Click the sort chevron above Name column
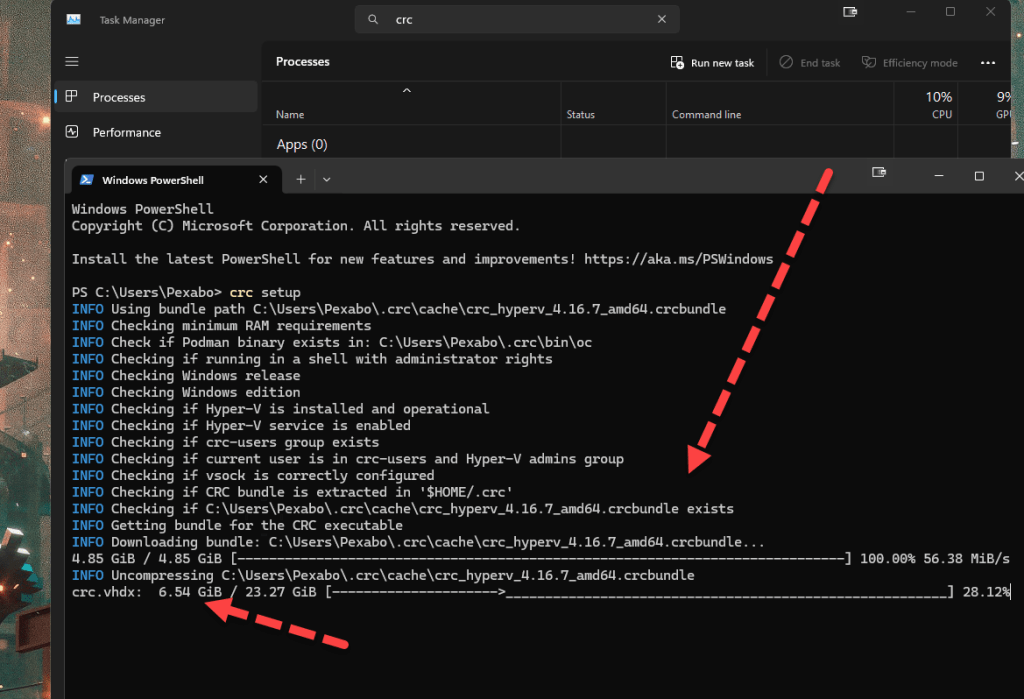Image resolution: width=1024 pixels, height=699 pixels. [x=407, y=90]
